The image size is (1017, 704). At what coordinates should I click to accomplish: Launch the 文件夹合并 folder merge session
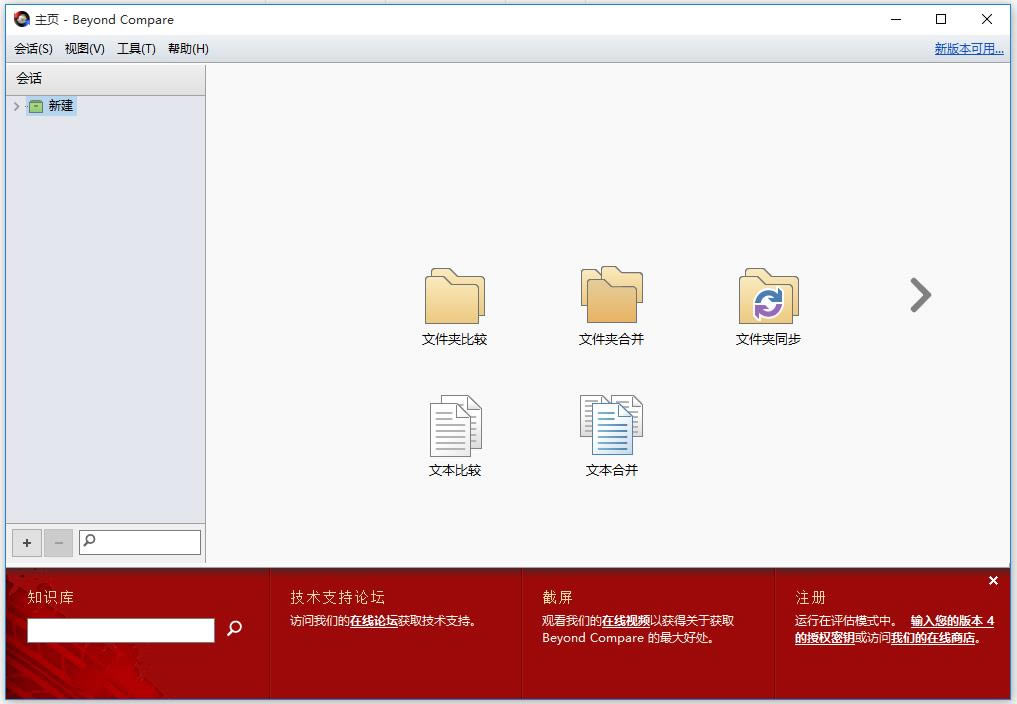pyautogui.click(x=611, y=296)
